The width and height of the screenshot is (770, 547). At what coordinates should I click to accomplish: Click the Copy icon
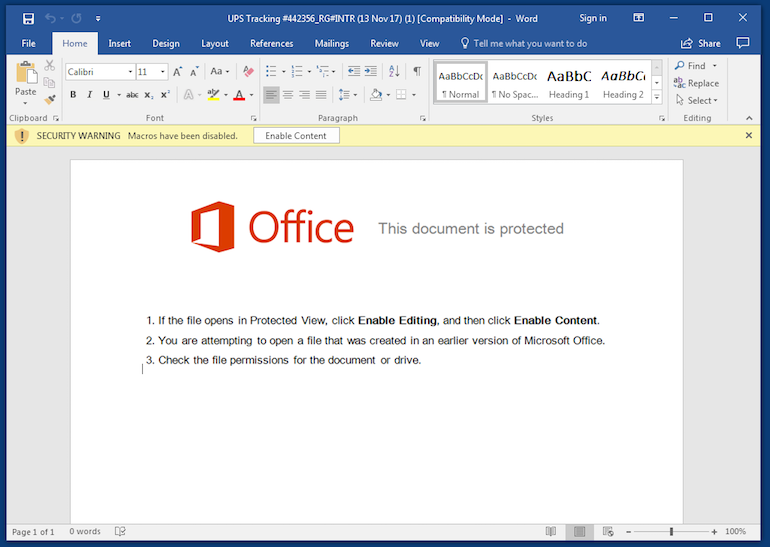coord(49,82)
